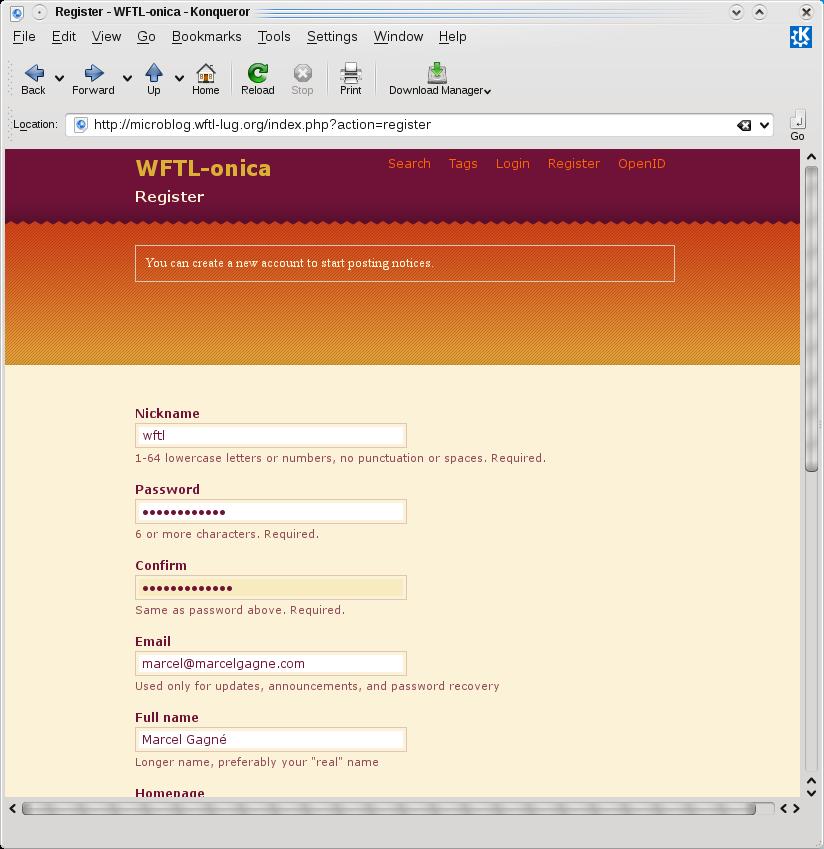Open the Bookmarks menu

click(x=206, y=36)
